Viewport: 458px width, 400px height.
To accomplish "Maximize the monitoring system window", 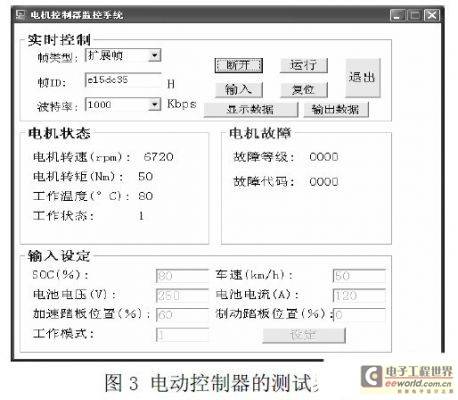I will coord(415,15).
